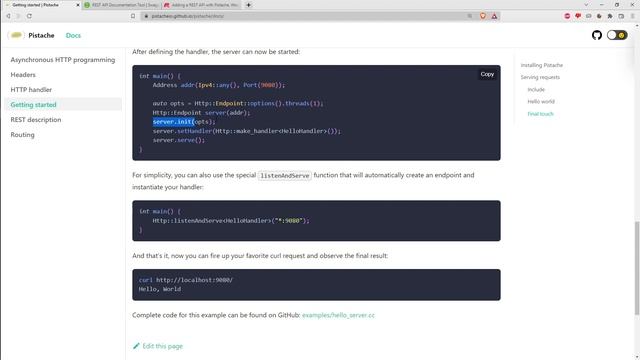Switch to the REST API Documentation Tool tab
Image resolution: width=640 pixels, height=360 pixels.
click(x=122, y=5)
